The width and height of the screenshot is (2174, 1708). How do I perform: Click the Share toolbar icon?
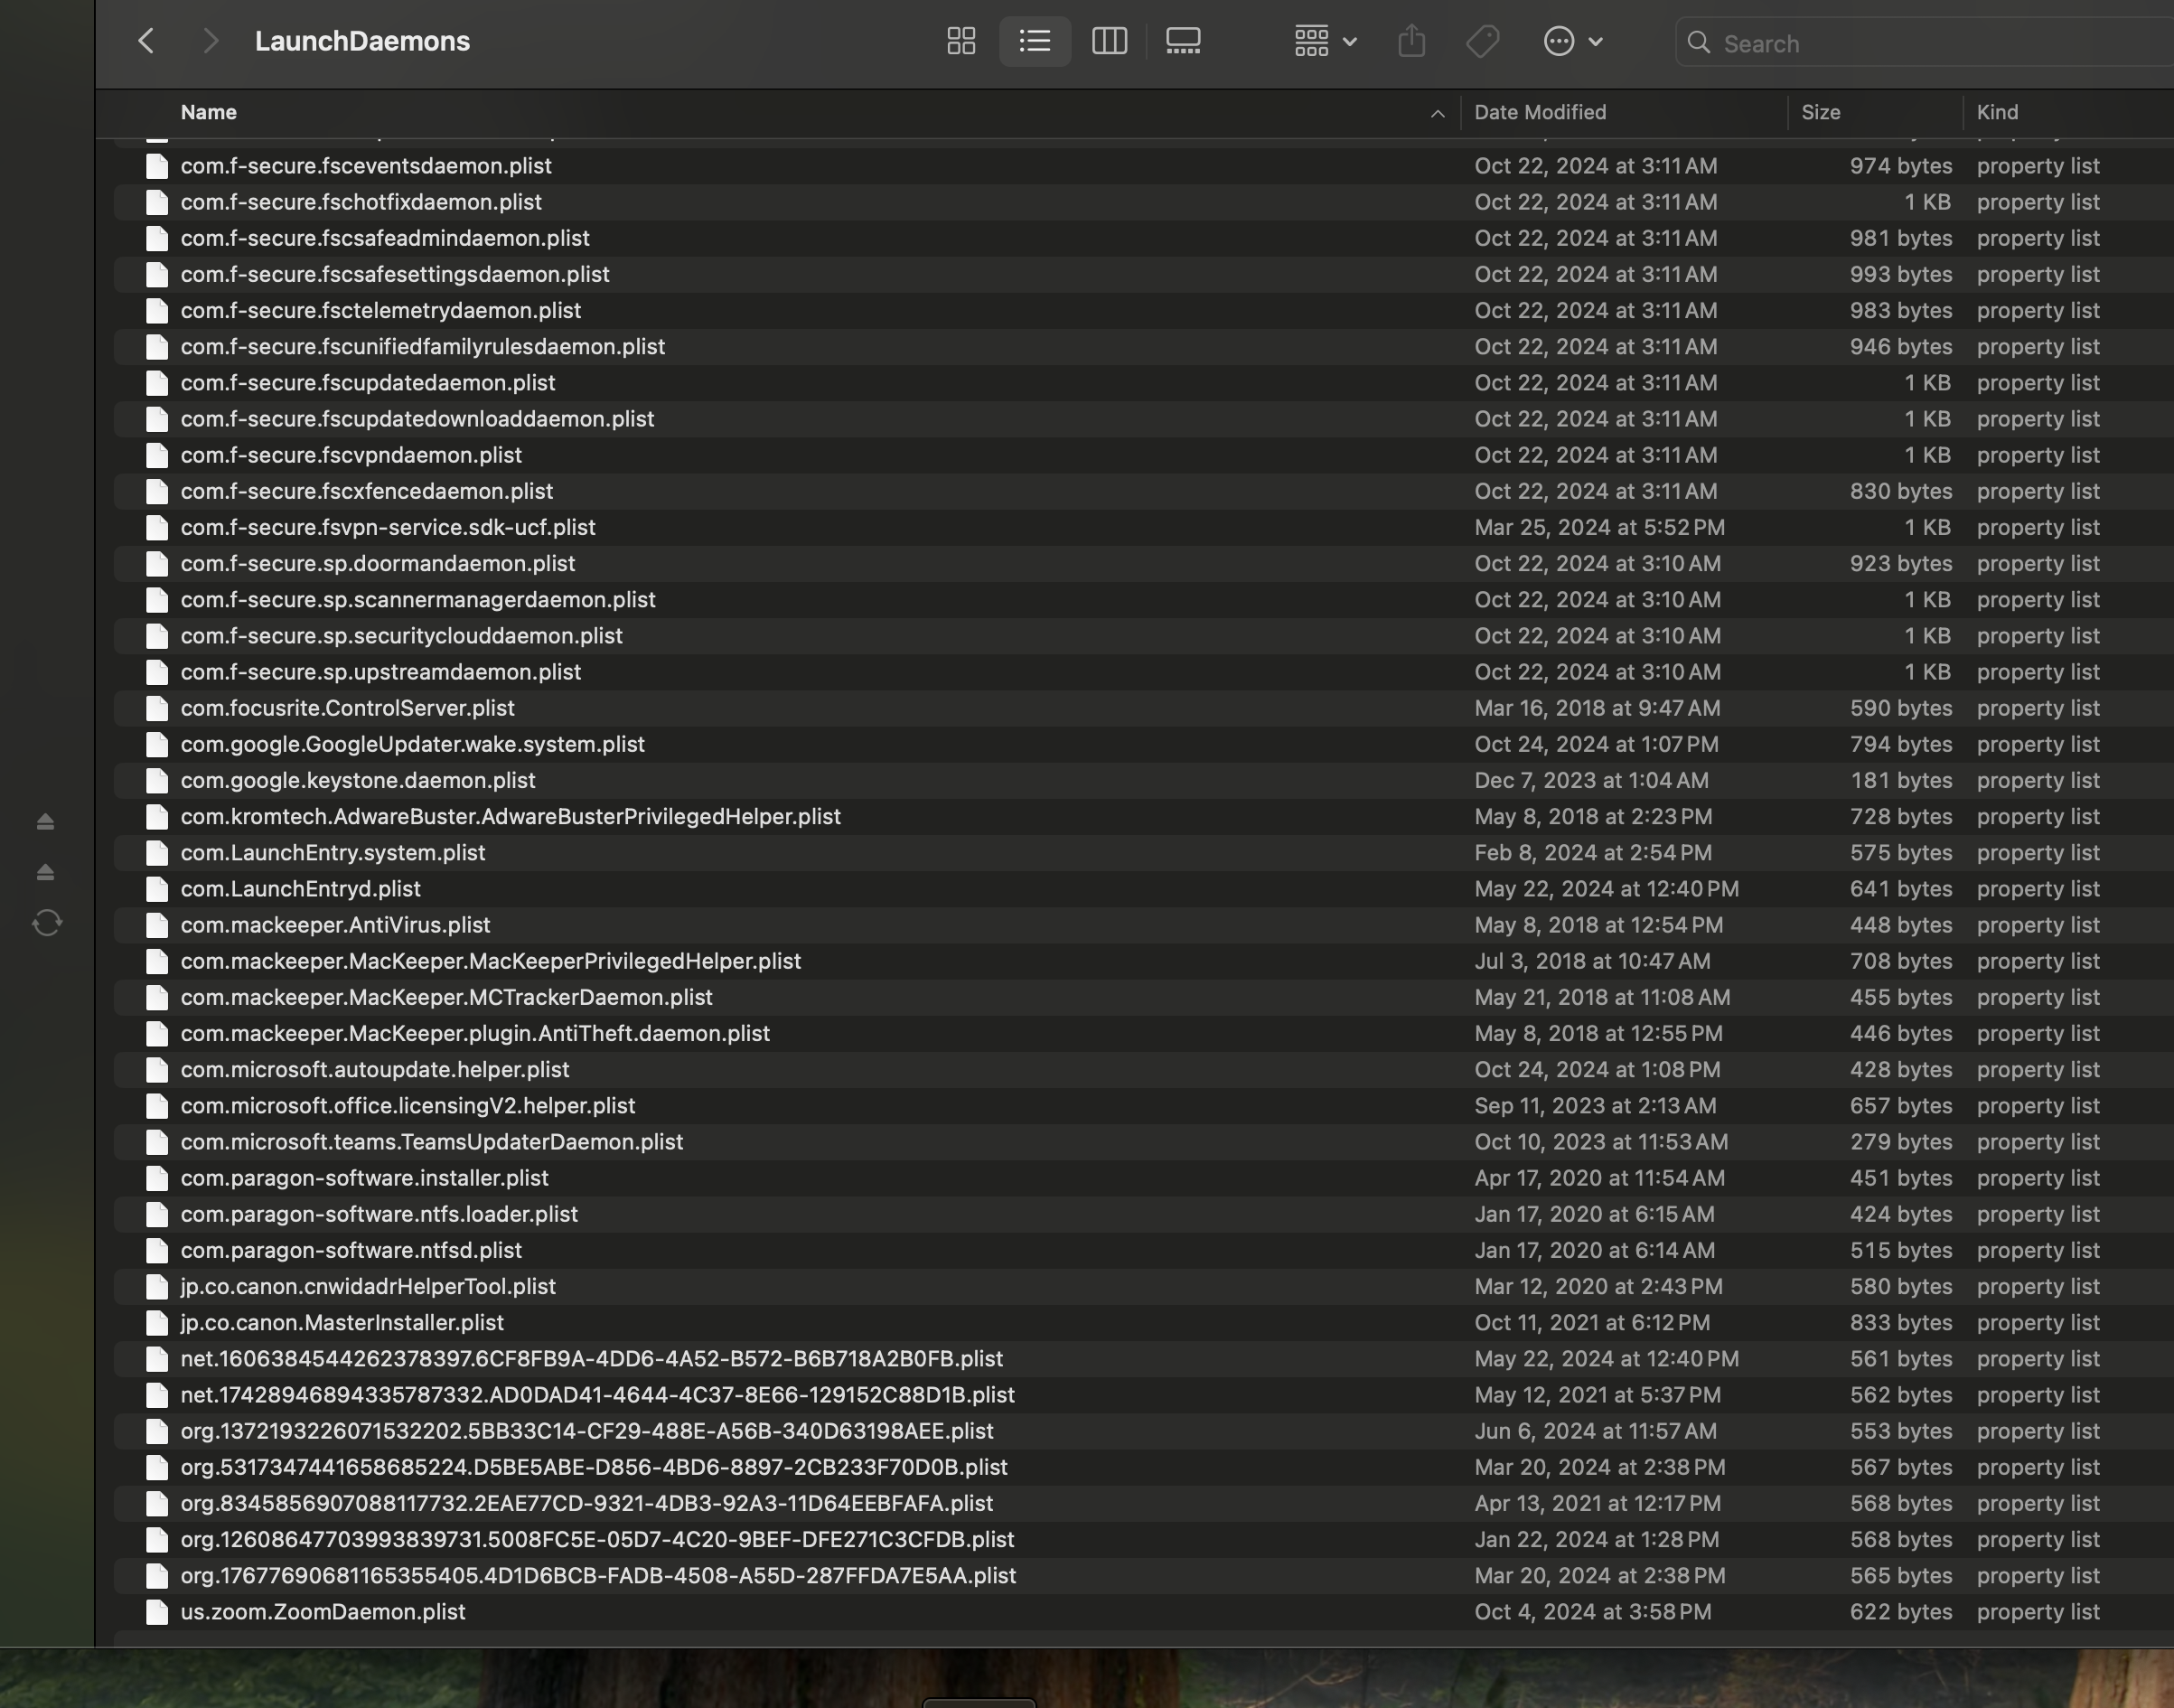(1411, 41)
